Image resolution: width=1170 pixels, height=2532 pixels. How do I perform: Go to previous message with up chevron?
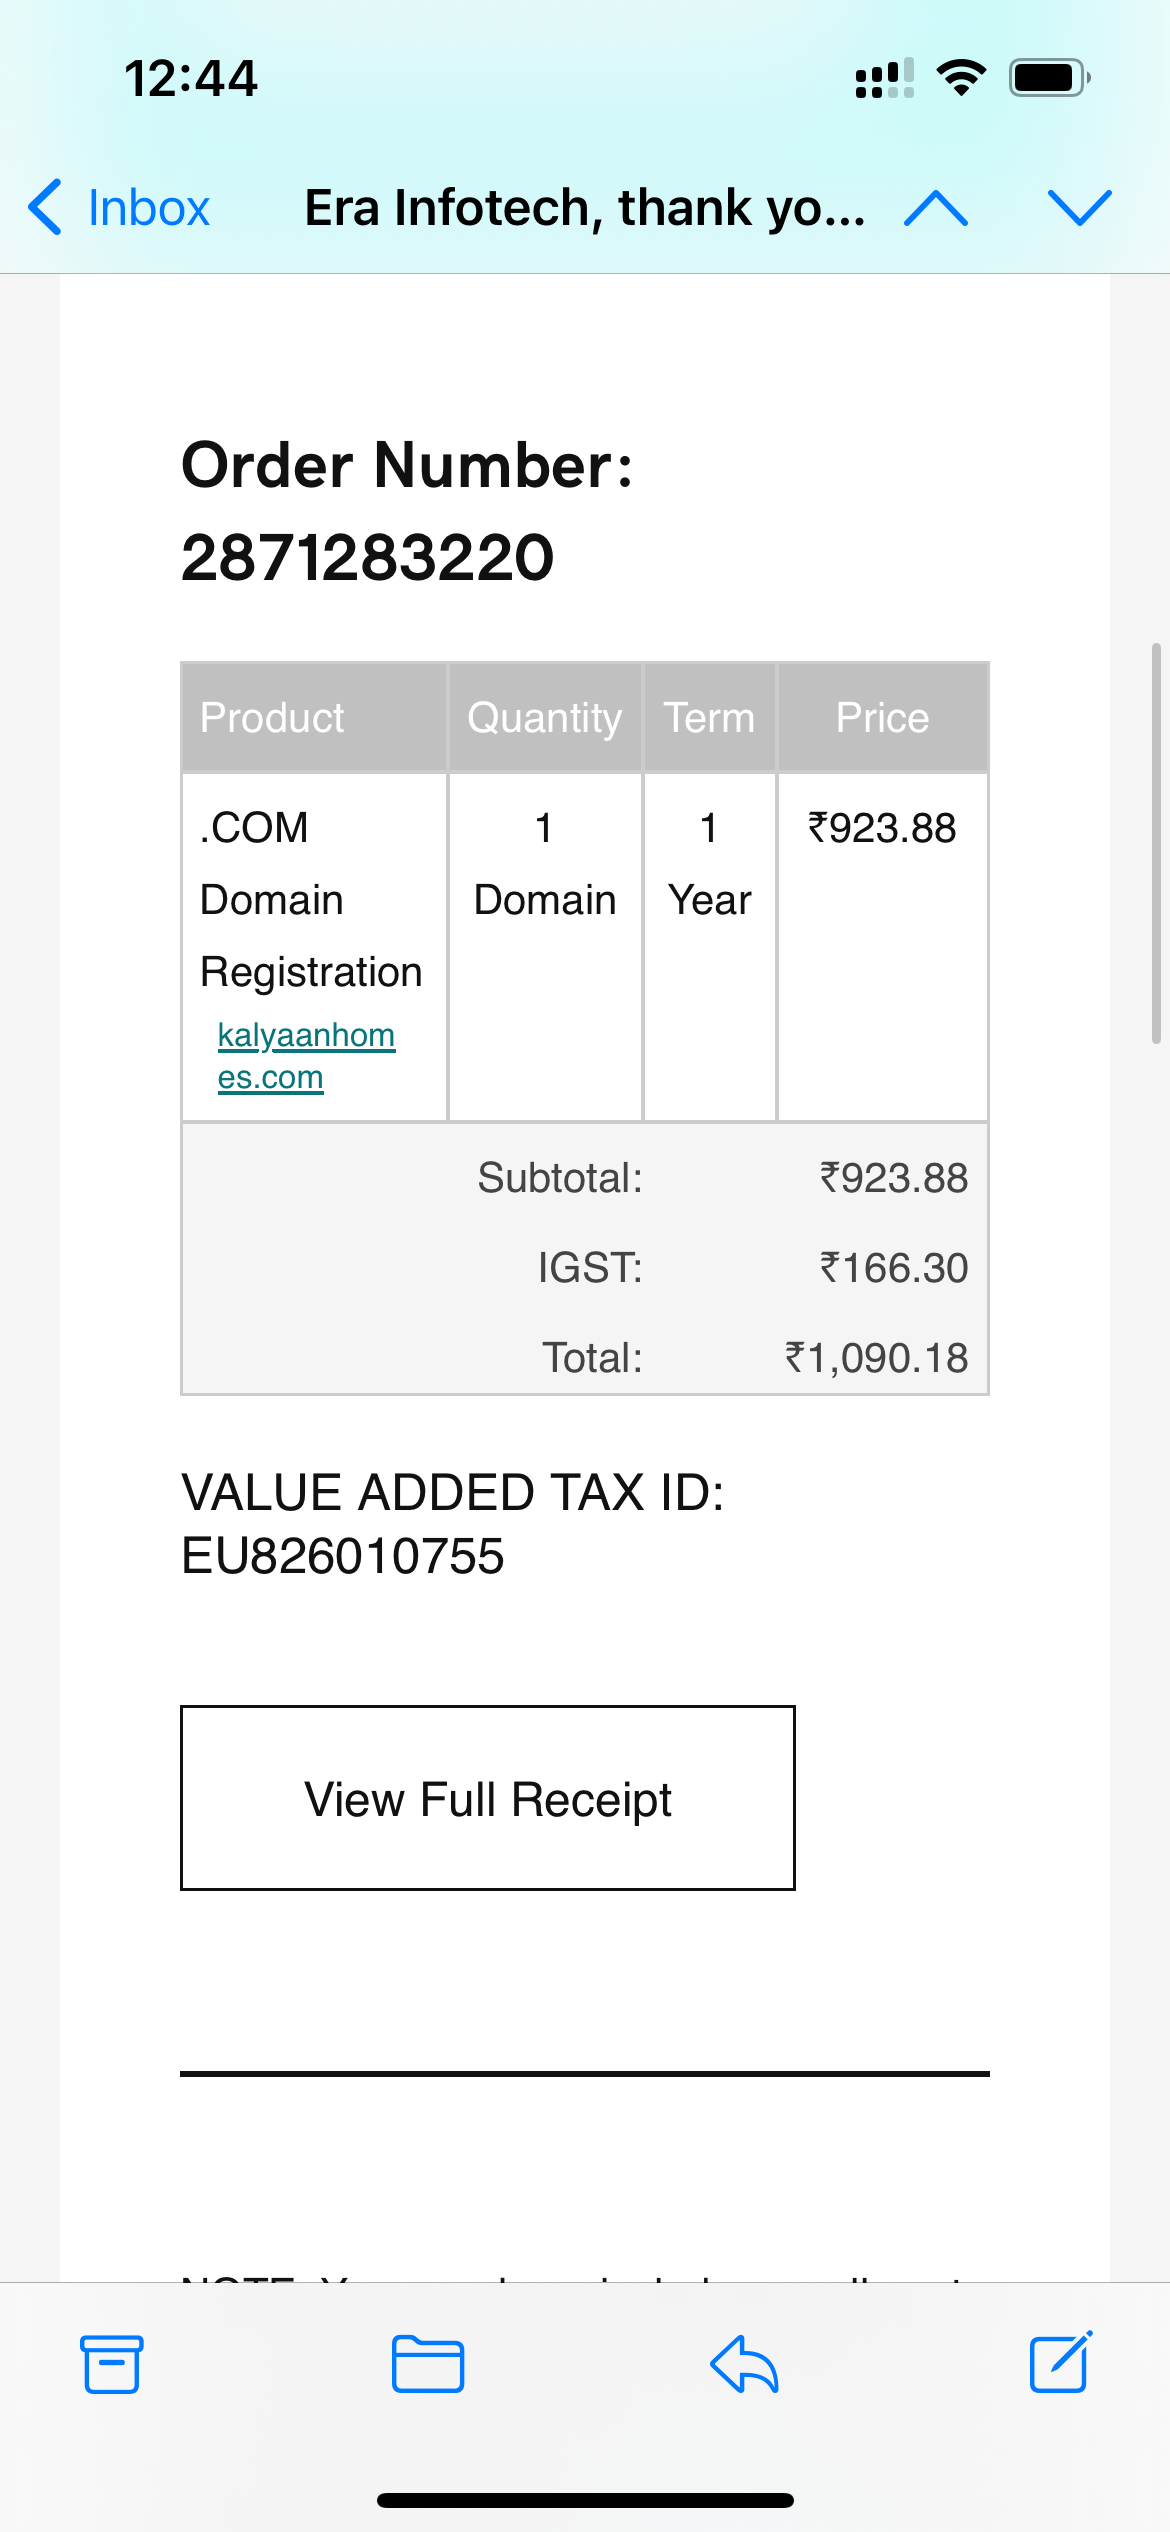[935, 208]
